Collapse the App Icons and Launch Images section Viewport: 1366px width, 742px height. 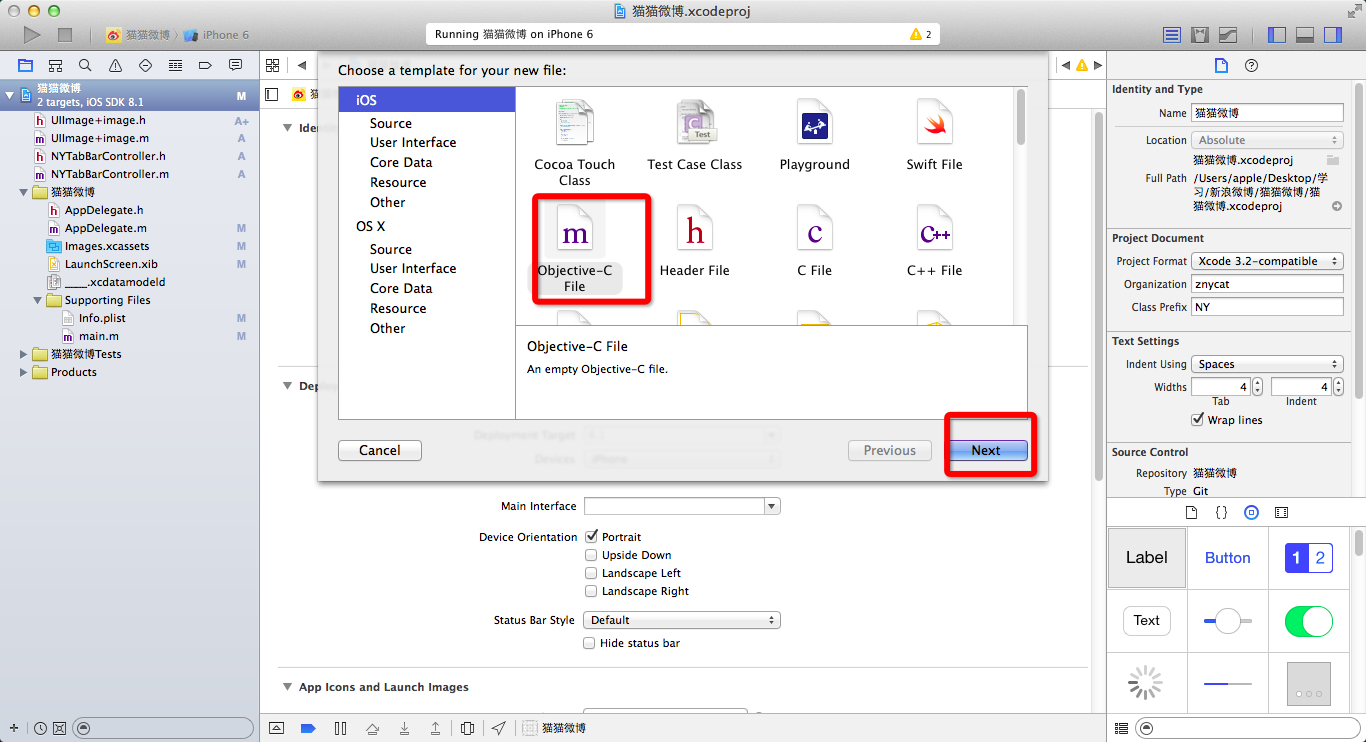point(287,687)
